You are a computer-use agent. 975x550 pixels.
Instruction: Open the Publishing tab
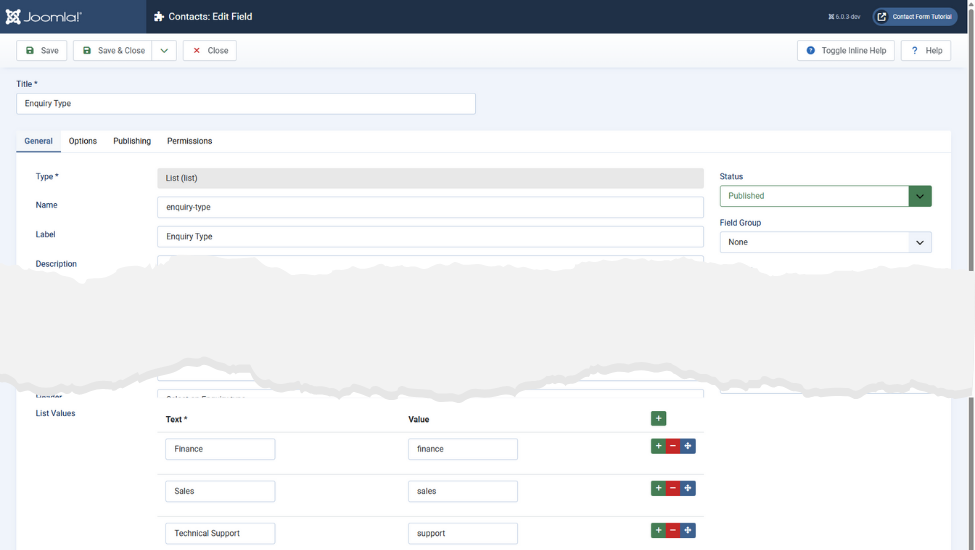132,141
